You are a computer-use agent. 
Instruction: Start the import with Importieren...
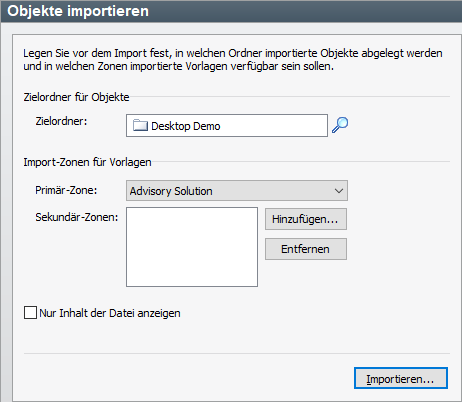coord(401,378)
